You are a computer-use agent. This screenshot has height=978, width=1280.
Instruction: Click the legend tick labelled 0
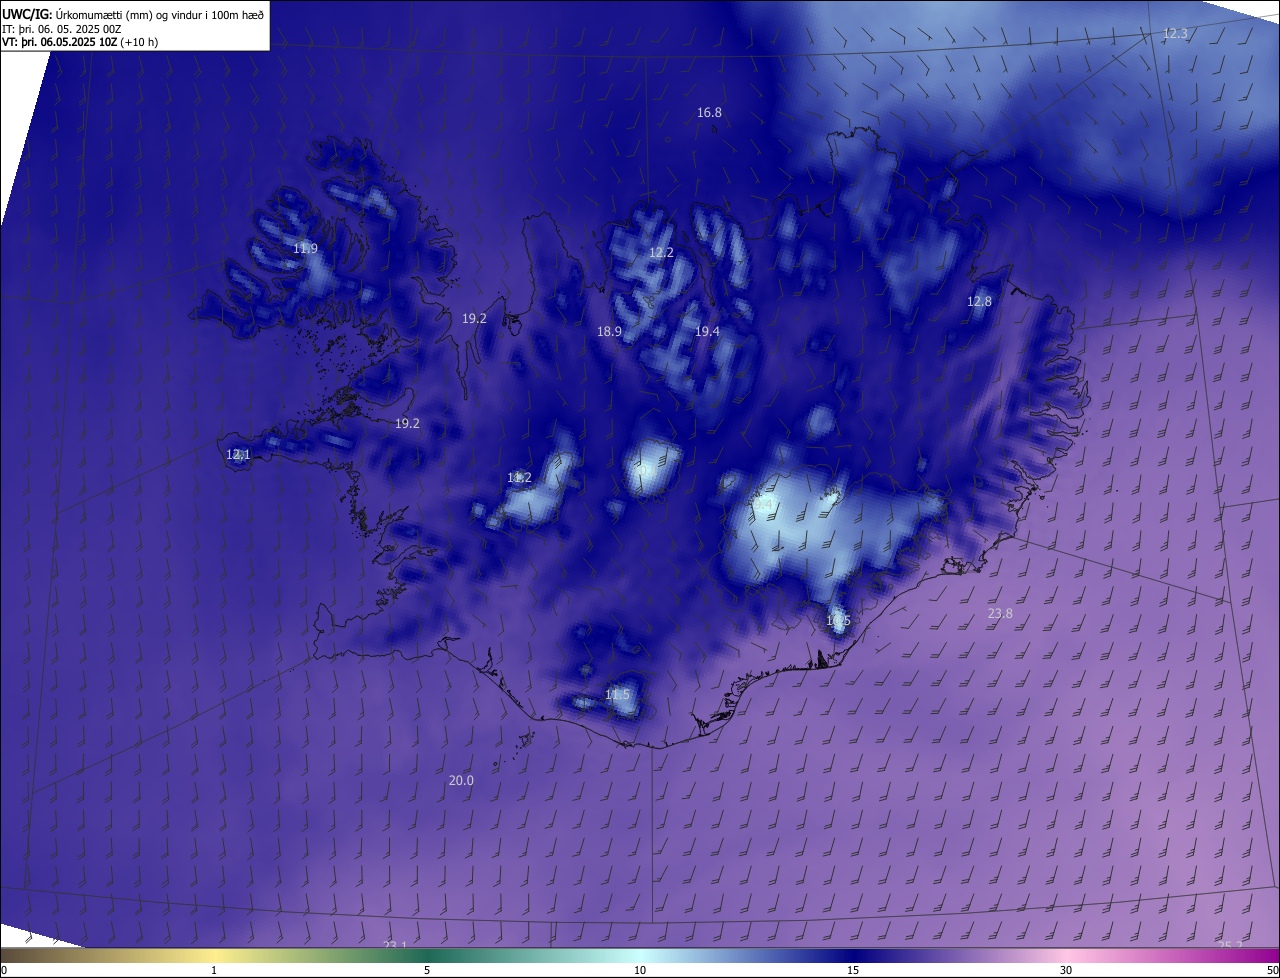[3, 971]
